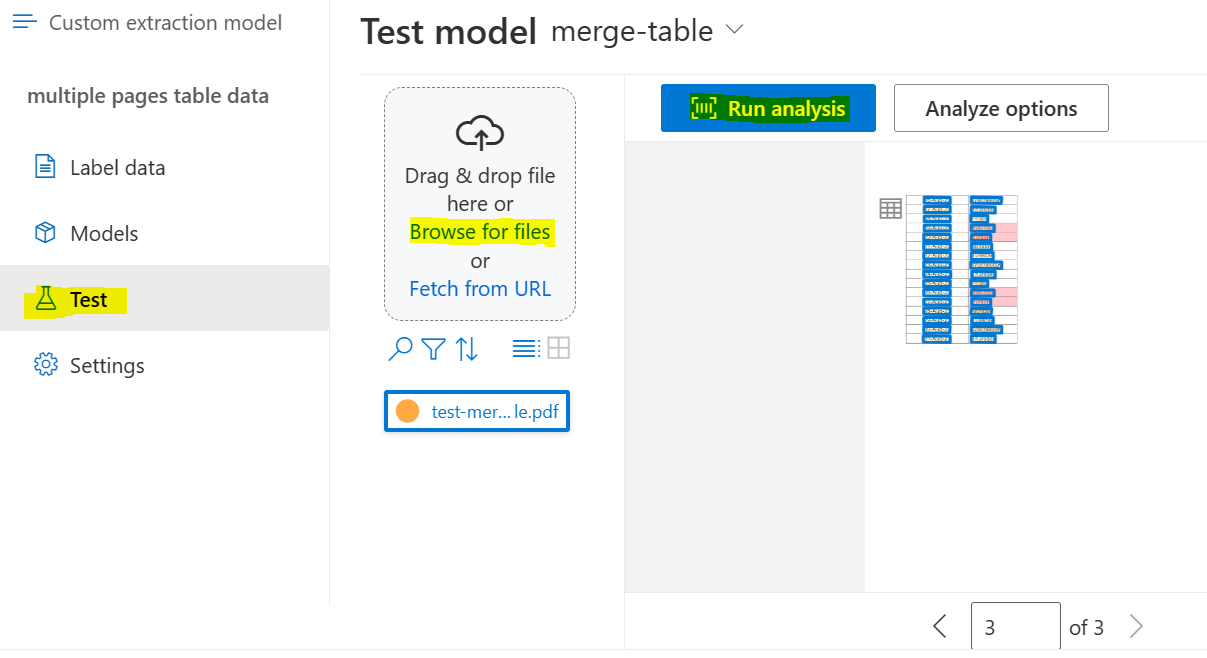Switch files to grid view
1207x658 pixels.
tap(558, 347)
